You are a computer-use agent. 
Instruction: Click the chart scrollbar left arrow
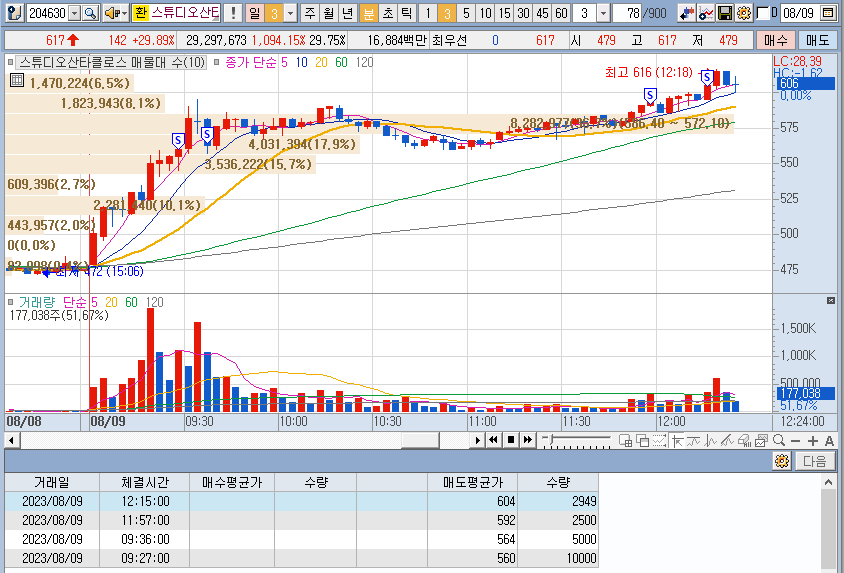pyautogui.click(x=11, y=441)
